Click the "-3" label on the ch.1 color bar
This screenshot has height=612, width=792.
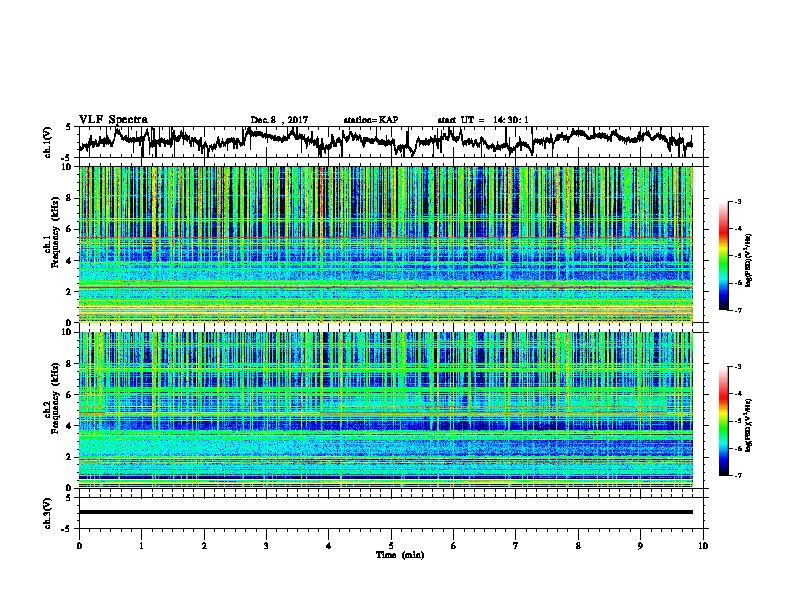point(737,202)
